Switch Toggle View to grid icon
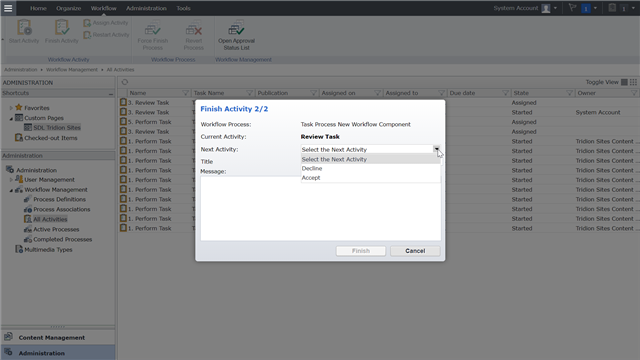This screenshot has height=360, width=640. (633, 82)
